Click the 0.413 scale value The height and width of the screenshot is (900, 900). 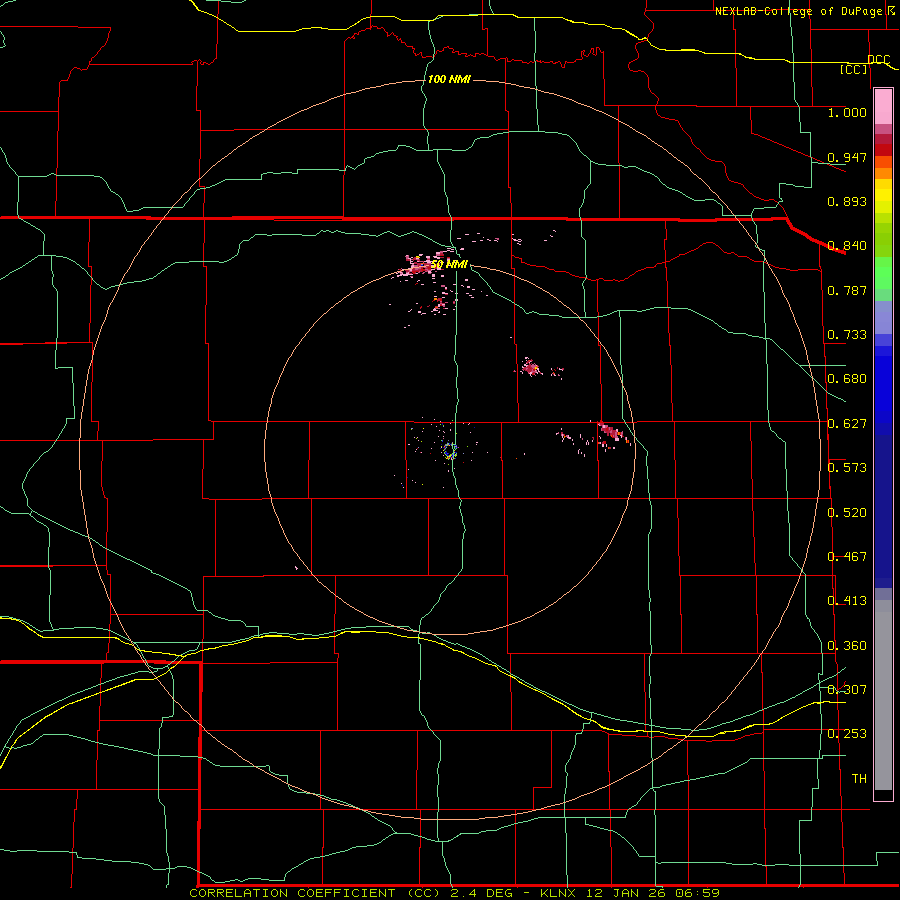click(x=847, y=601)
